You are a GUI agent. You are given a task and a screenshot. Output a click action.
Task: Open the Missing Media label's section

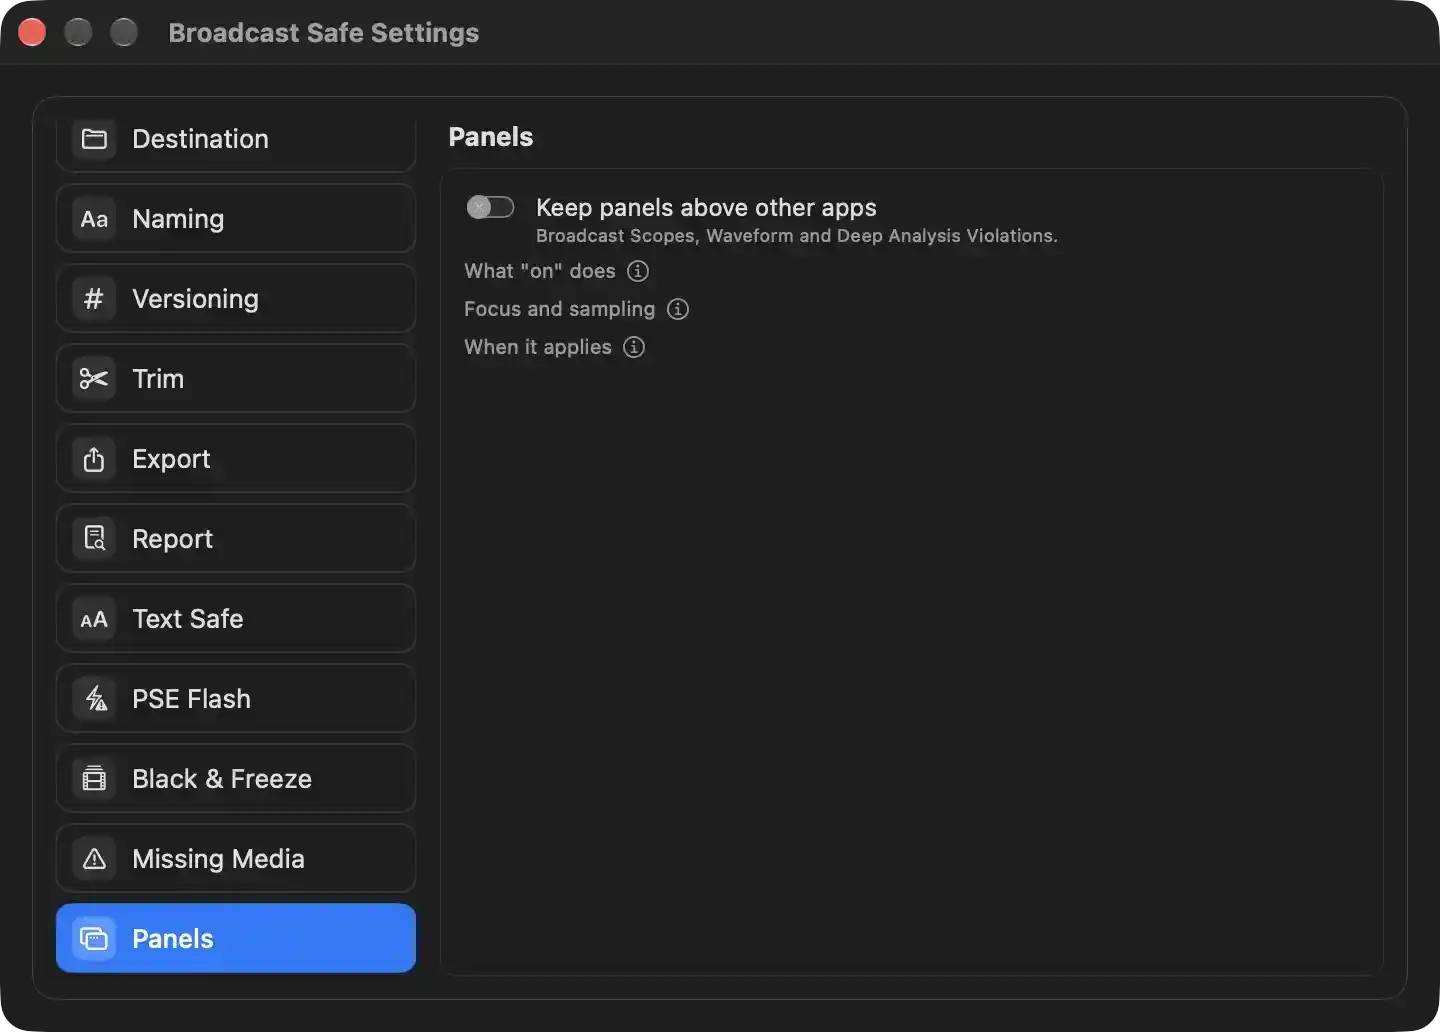click(218, 859)
